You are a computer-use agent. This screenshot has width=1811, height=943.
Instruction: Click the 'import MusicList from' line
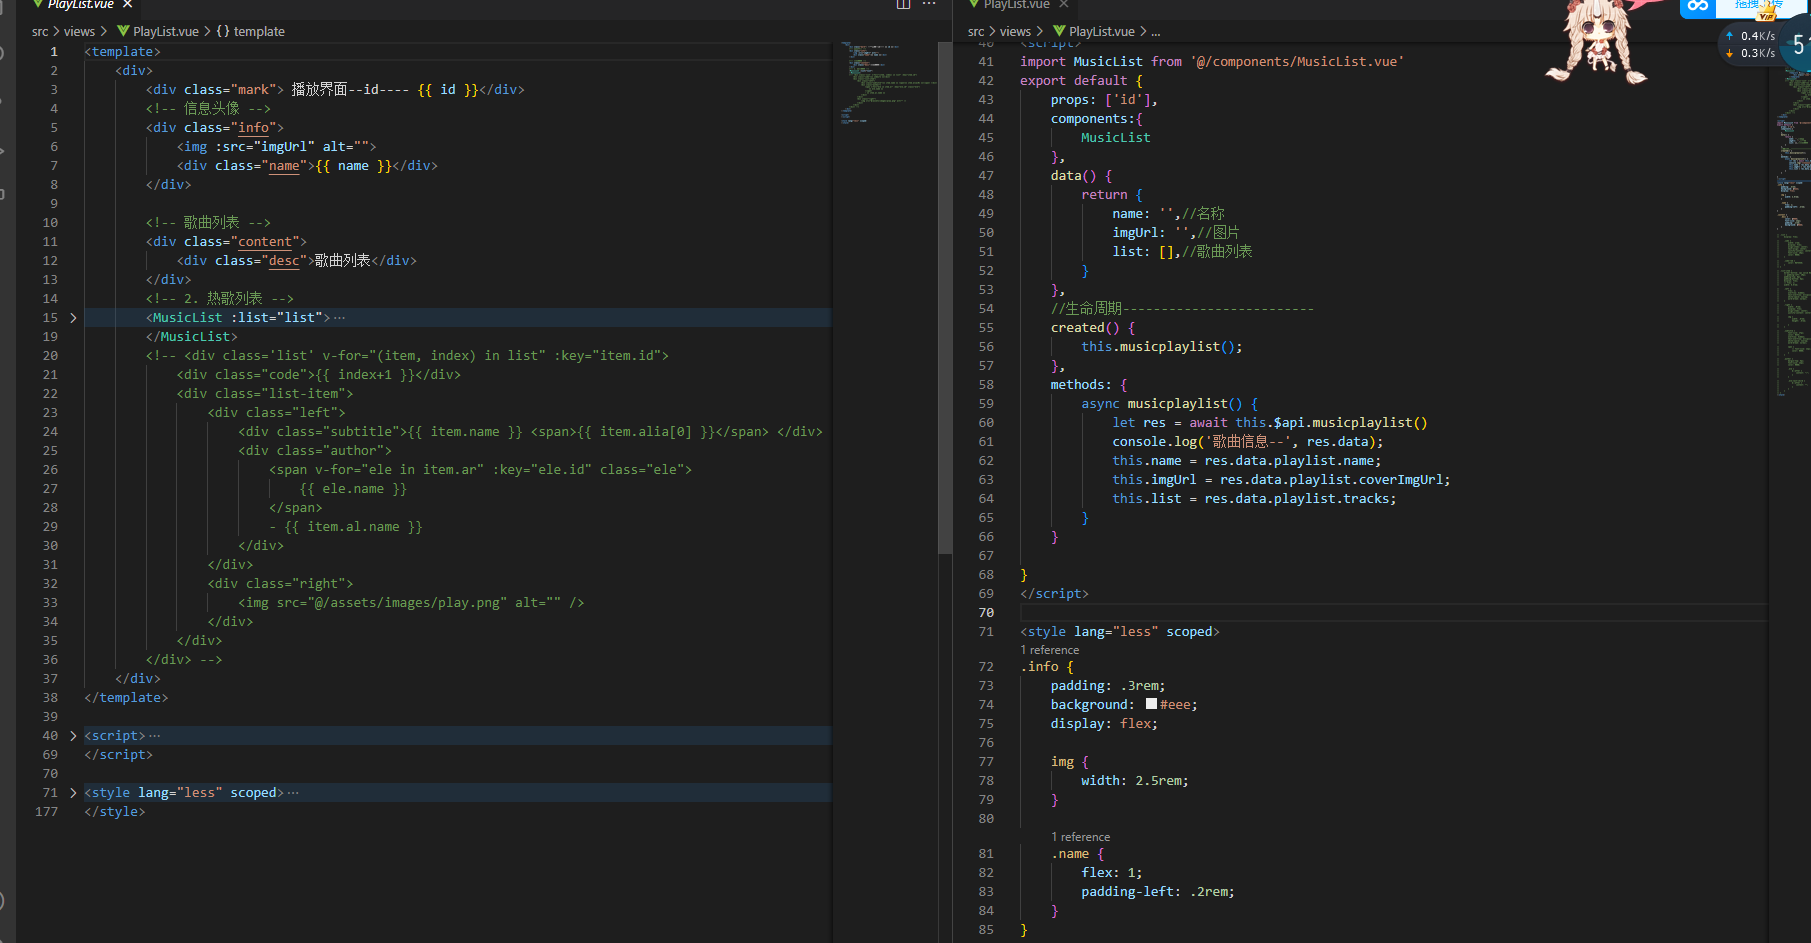click(x=1212, y=62)
